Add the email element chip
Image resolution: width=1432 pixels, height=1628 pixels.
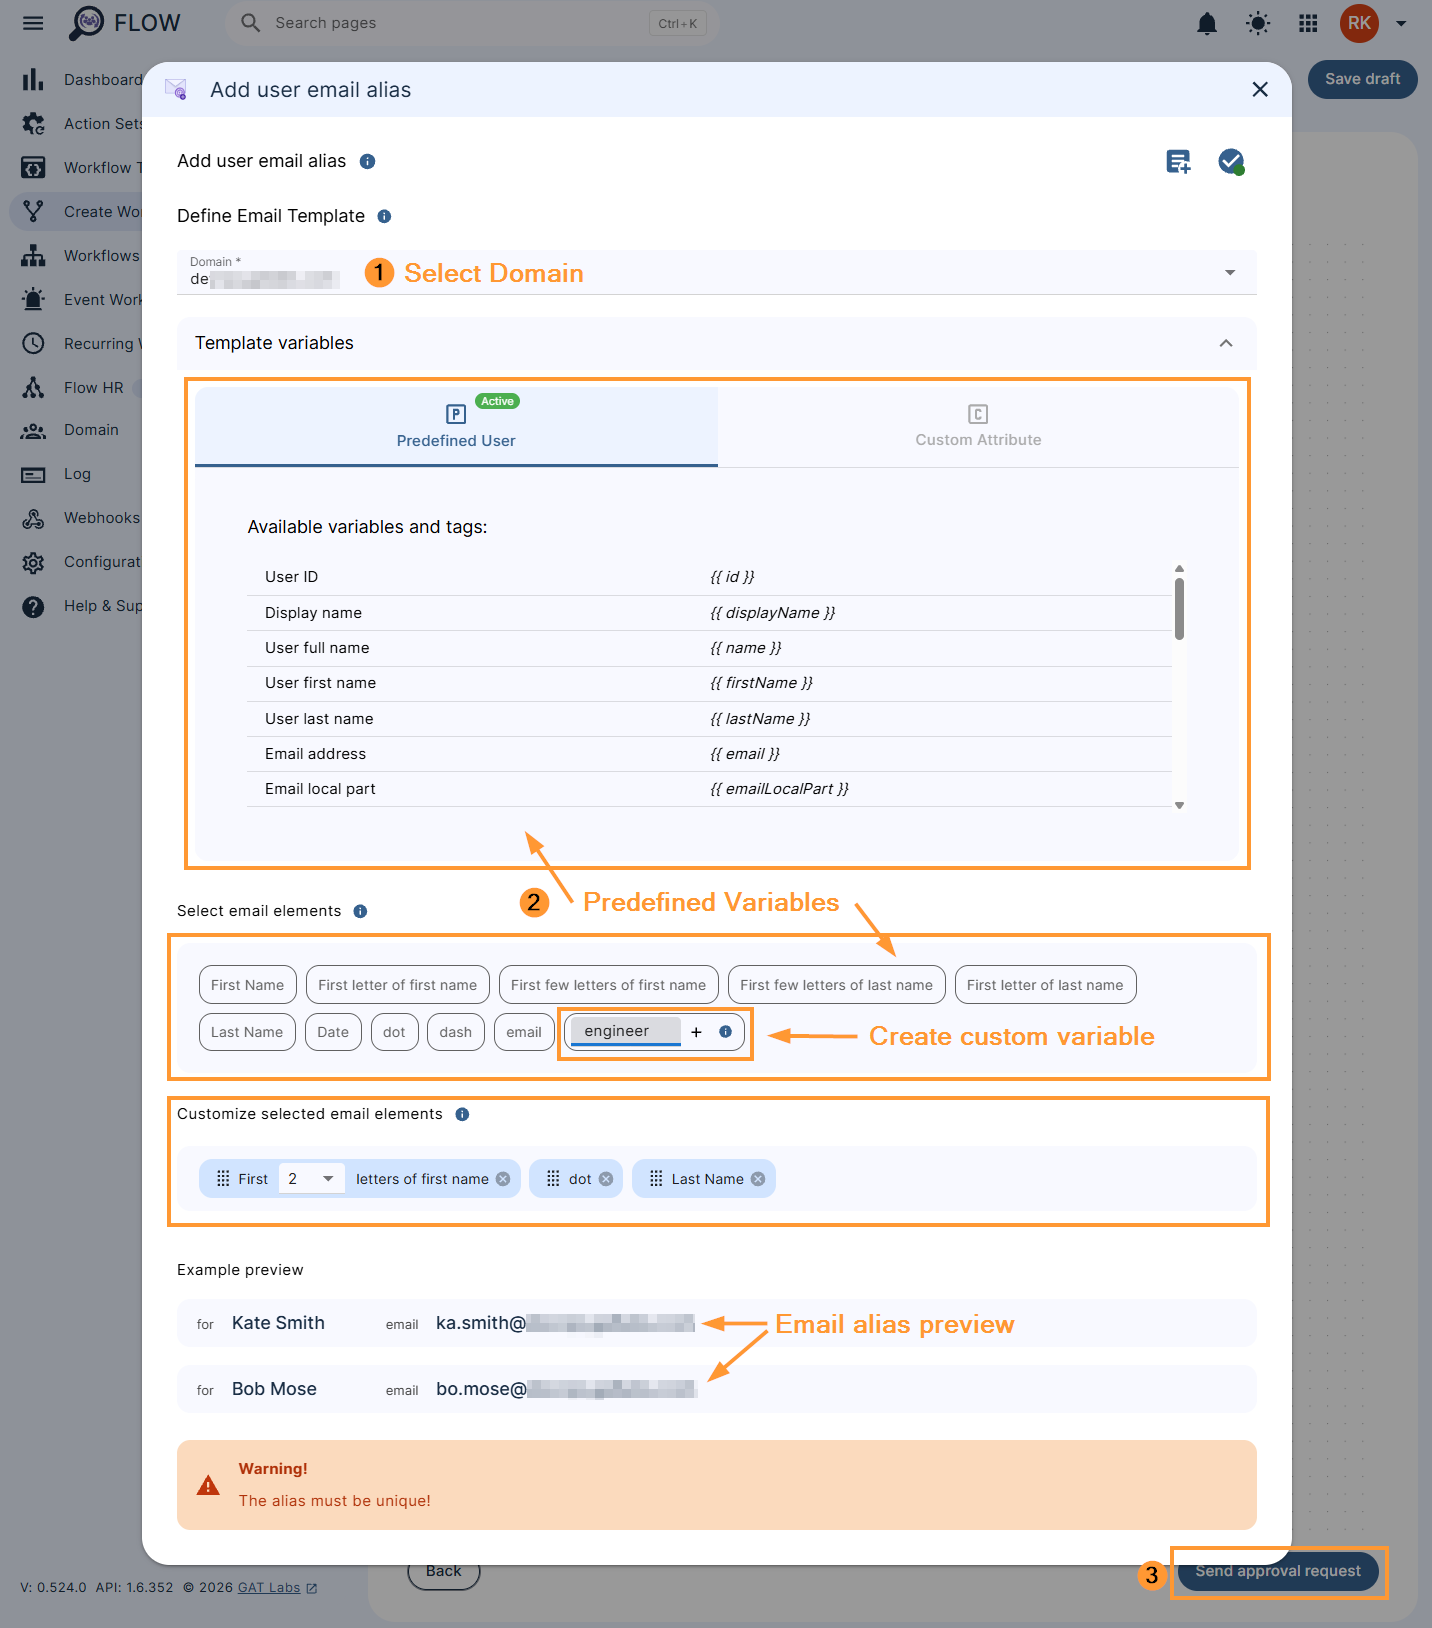tap(524, 1032)
